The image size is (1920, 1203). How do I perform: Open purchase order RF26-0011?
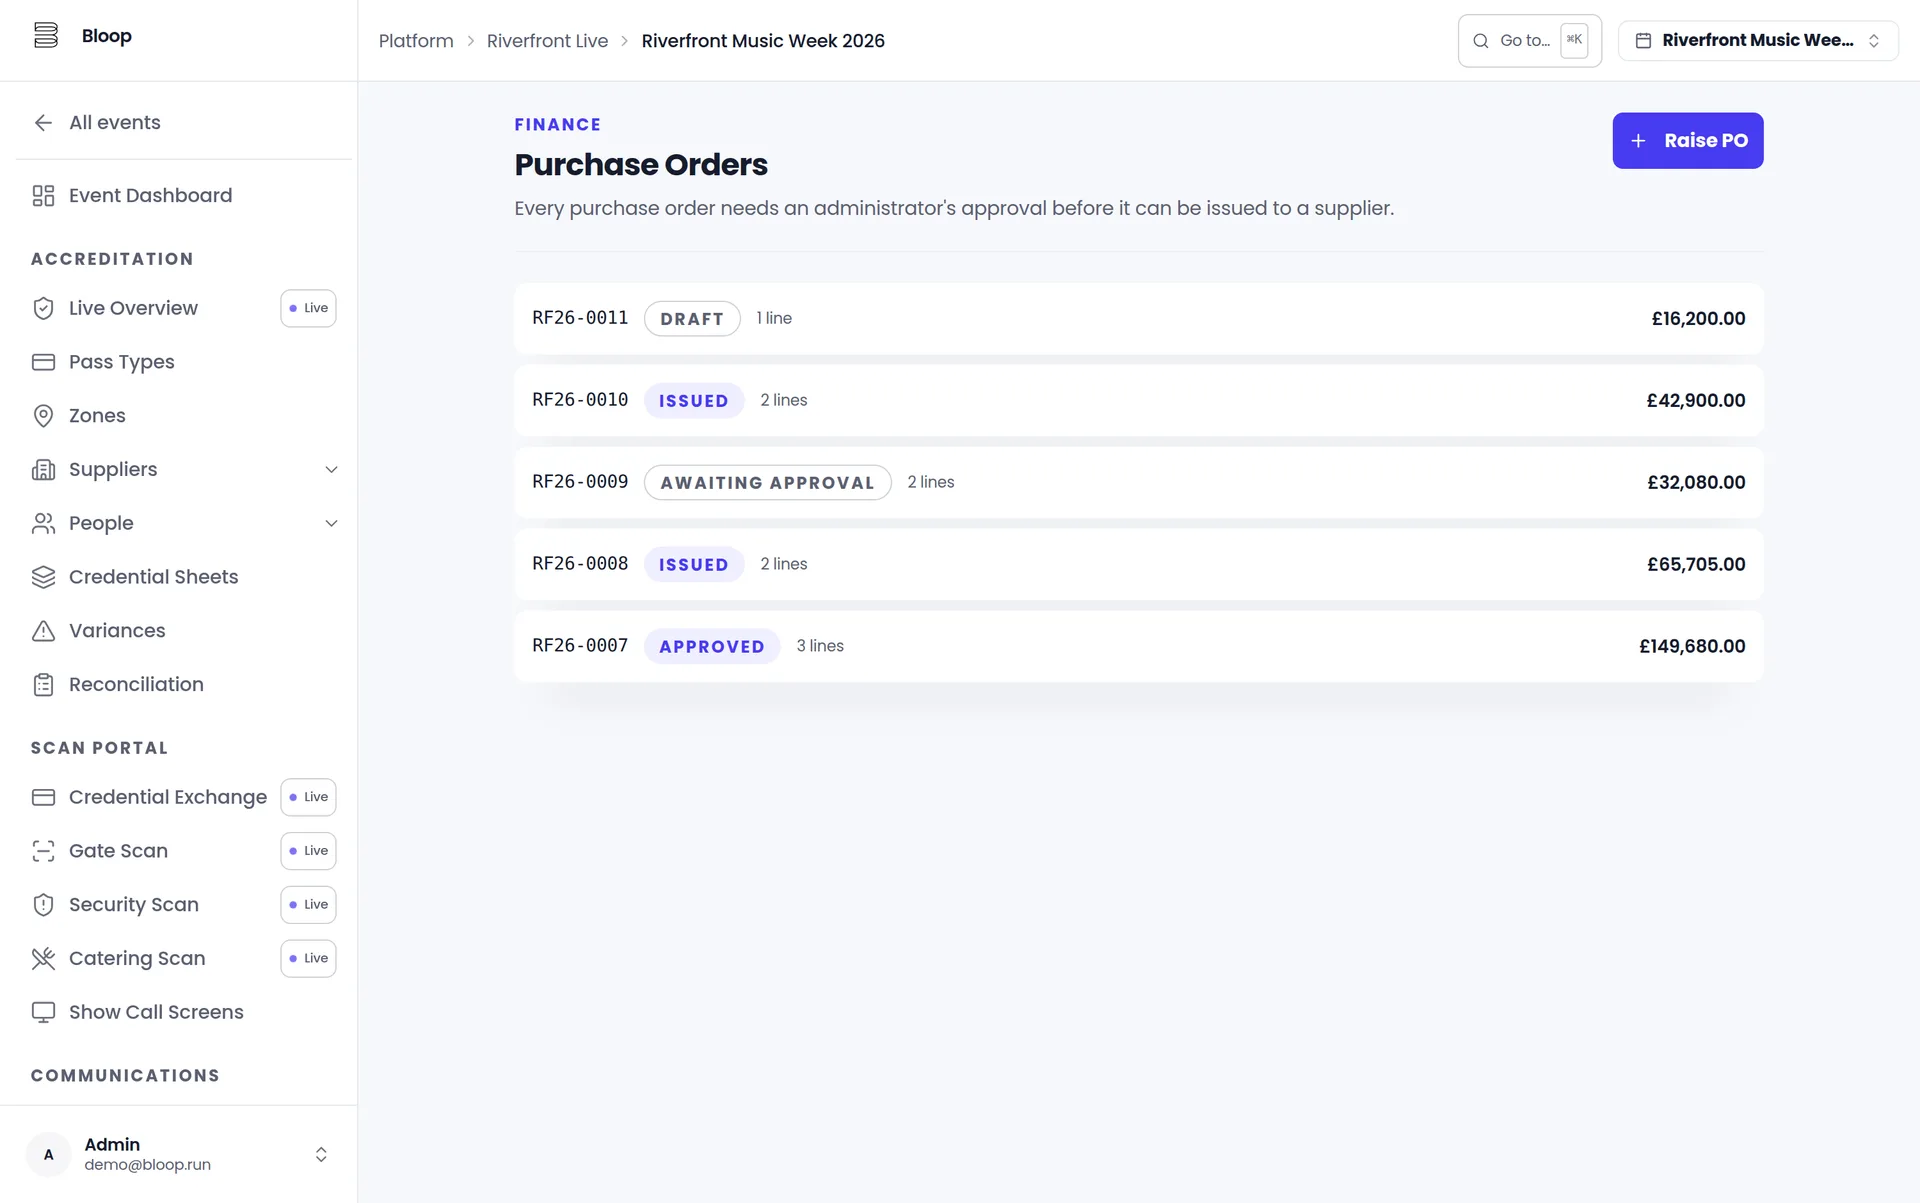(1138, 319)
